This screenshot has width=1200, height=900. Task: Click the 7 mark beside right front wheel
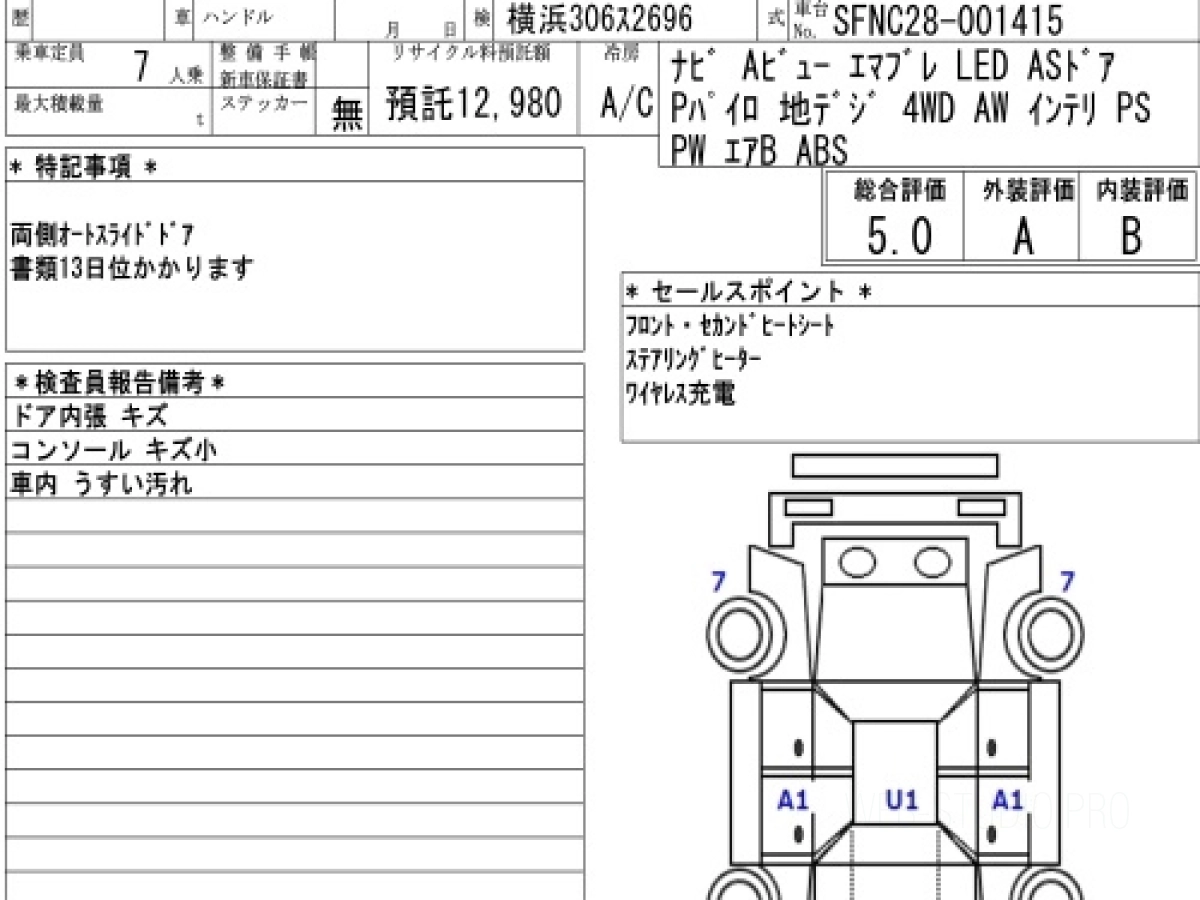point(1067,581)
